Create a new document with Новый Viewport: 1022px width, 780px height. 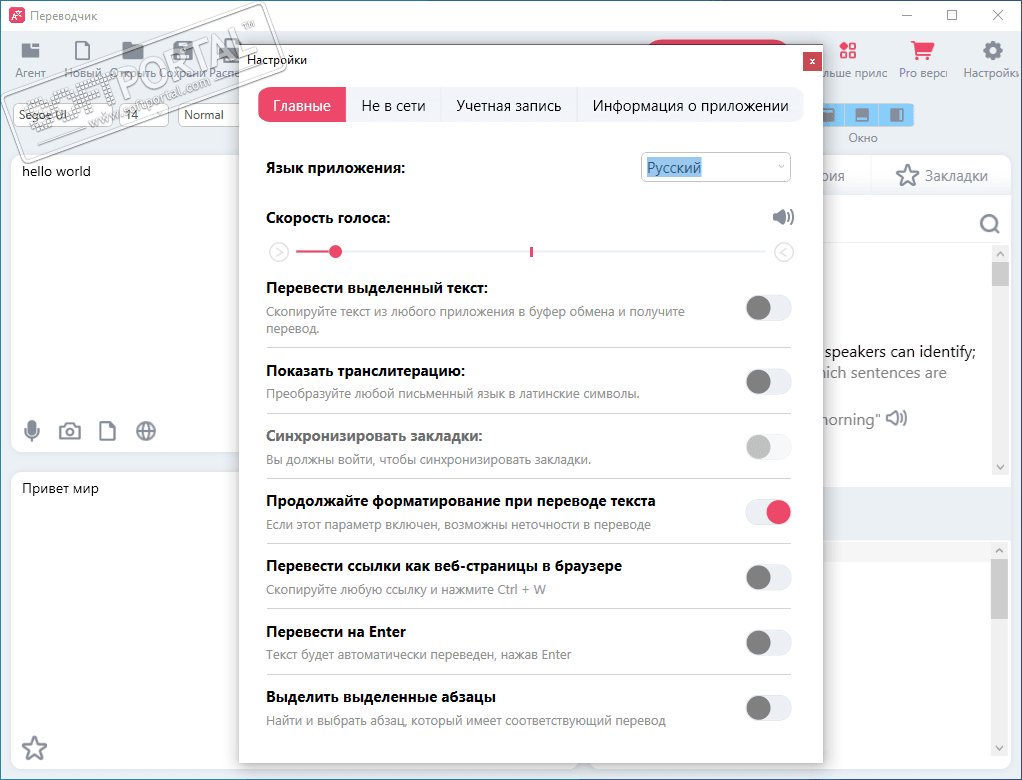point(82,60)
